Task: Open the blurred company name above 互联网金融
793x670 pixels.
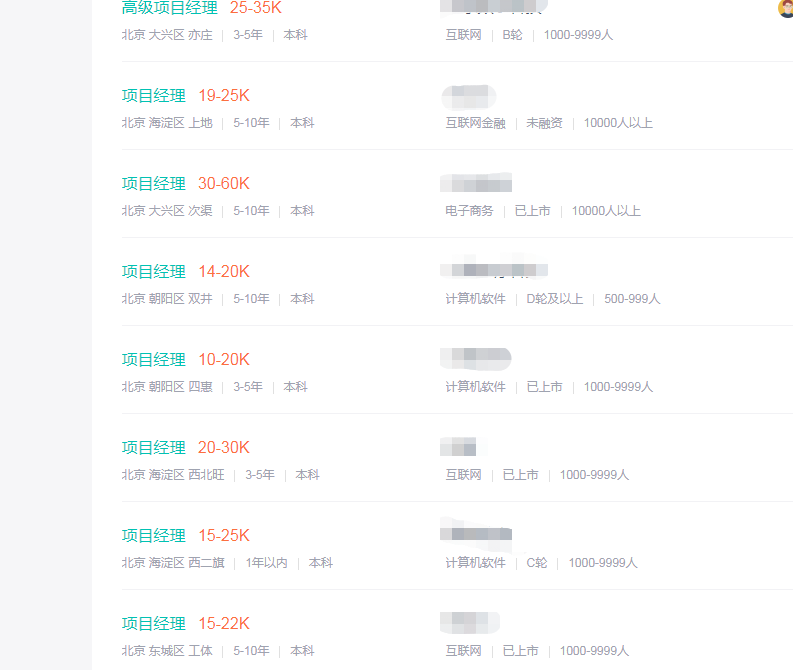Action: coord(468,96)
